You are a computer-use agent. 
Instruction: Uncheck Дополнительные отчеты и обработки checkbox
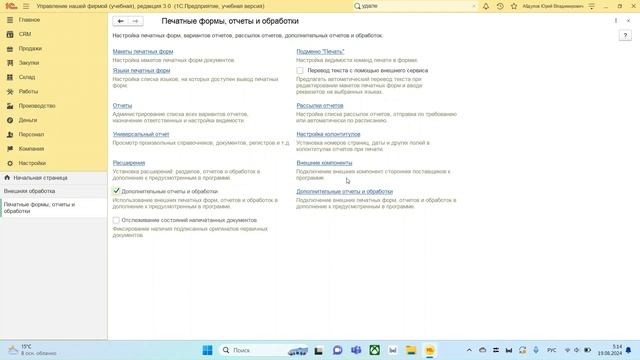(116, 191)
